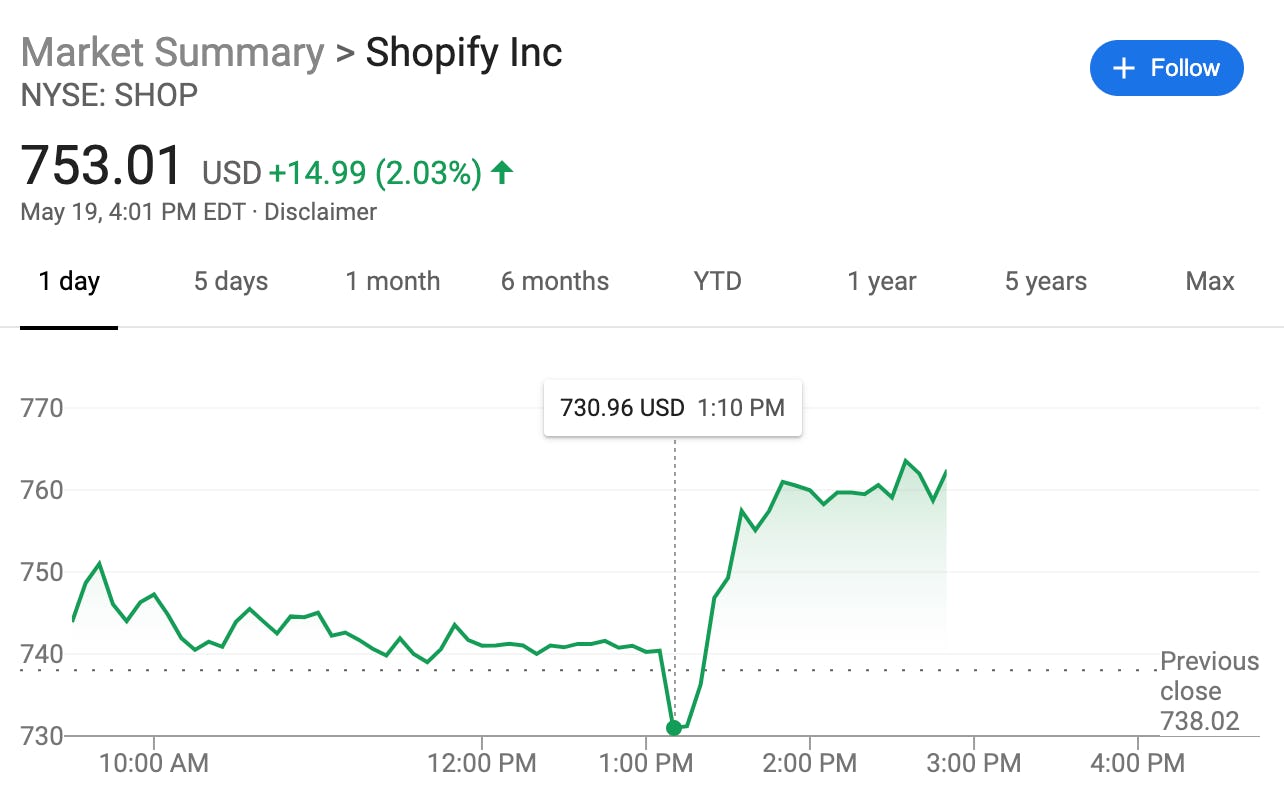Click the Shopify Inc title

(x=464, y=52)
